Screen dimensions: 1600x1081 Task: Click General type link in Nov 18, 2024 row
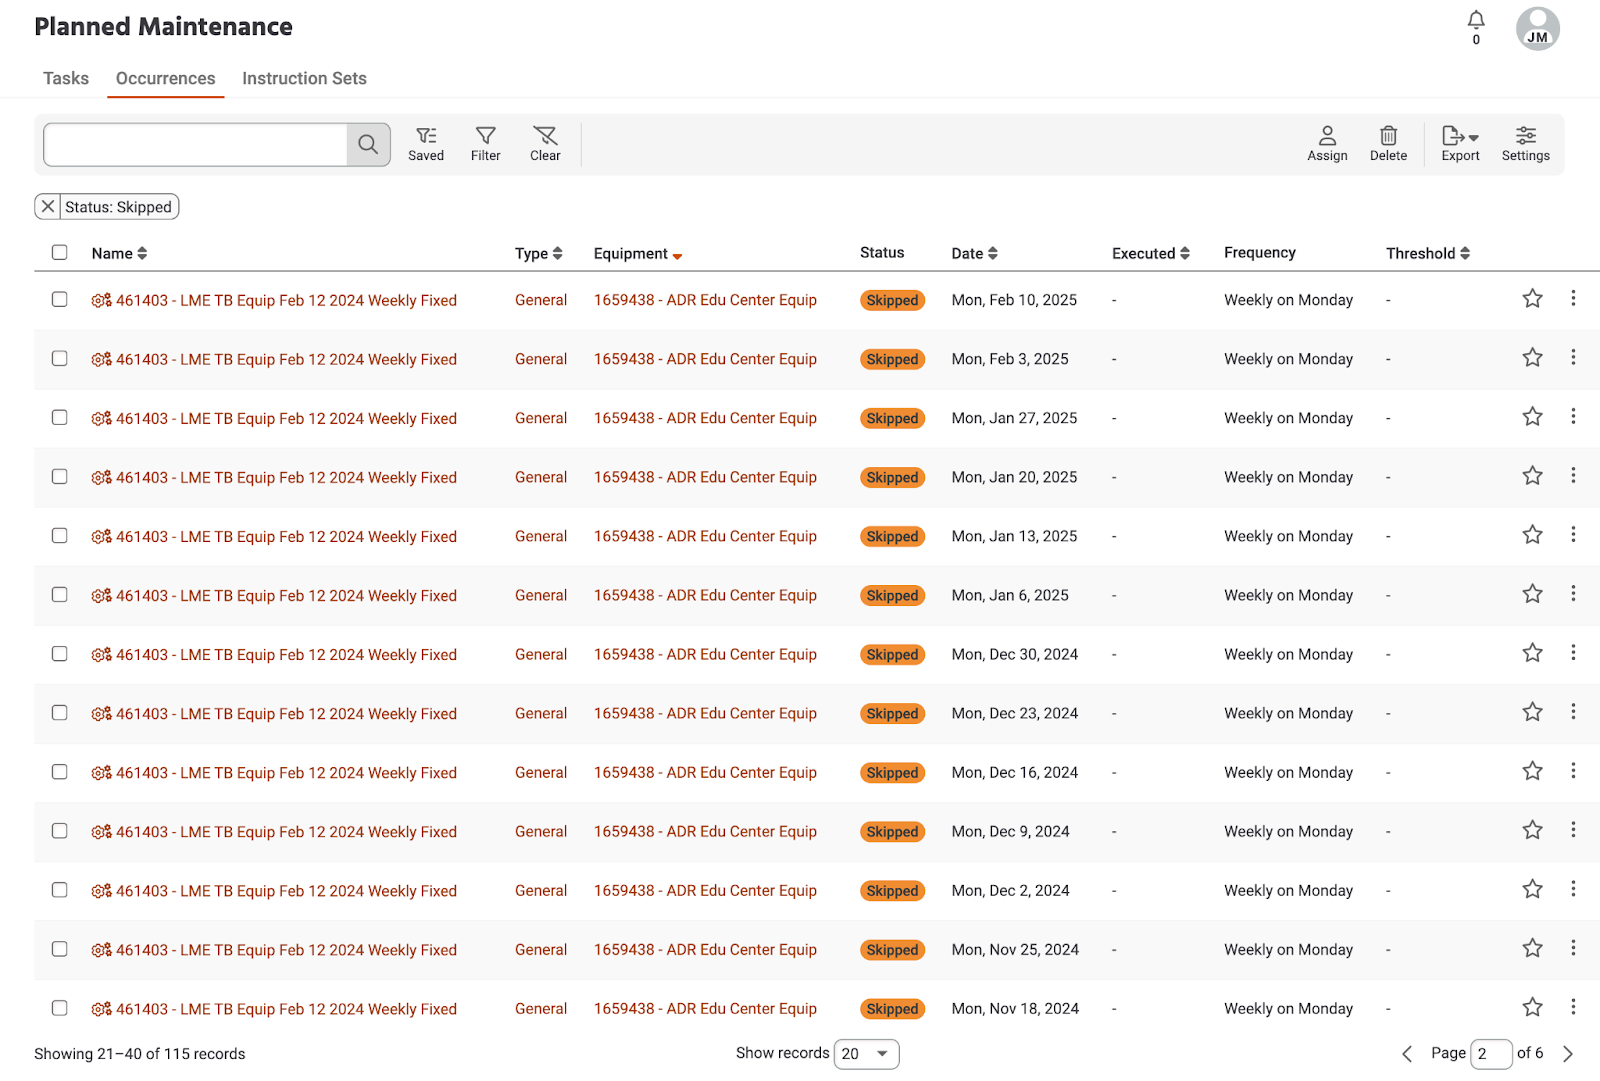click(541, 1009)
